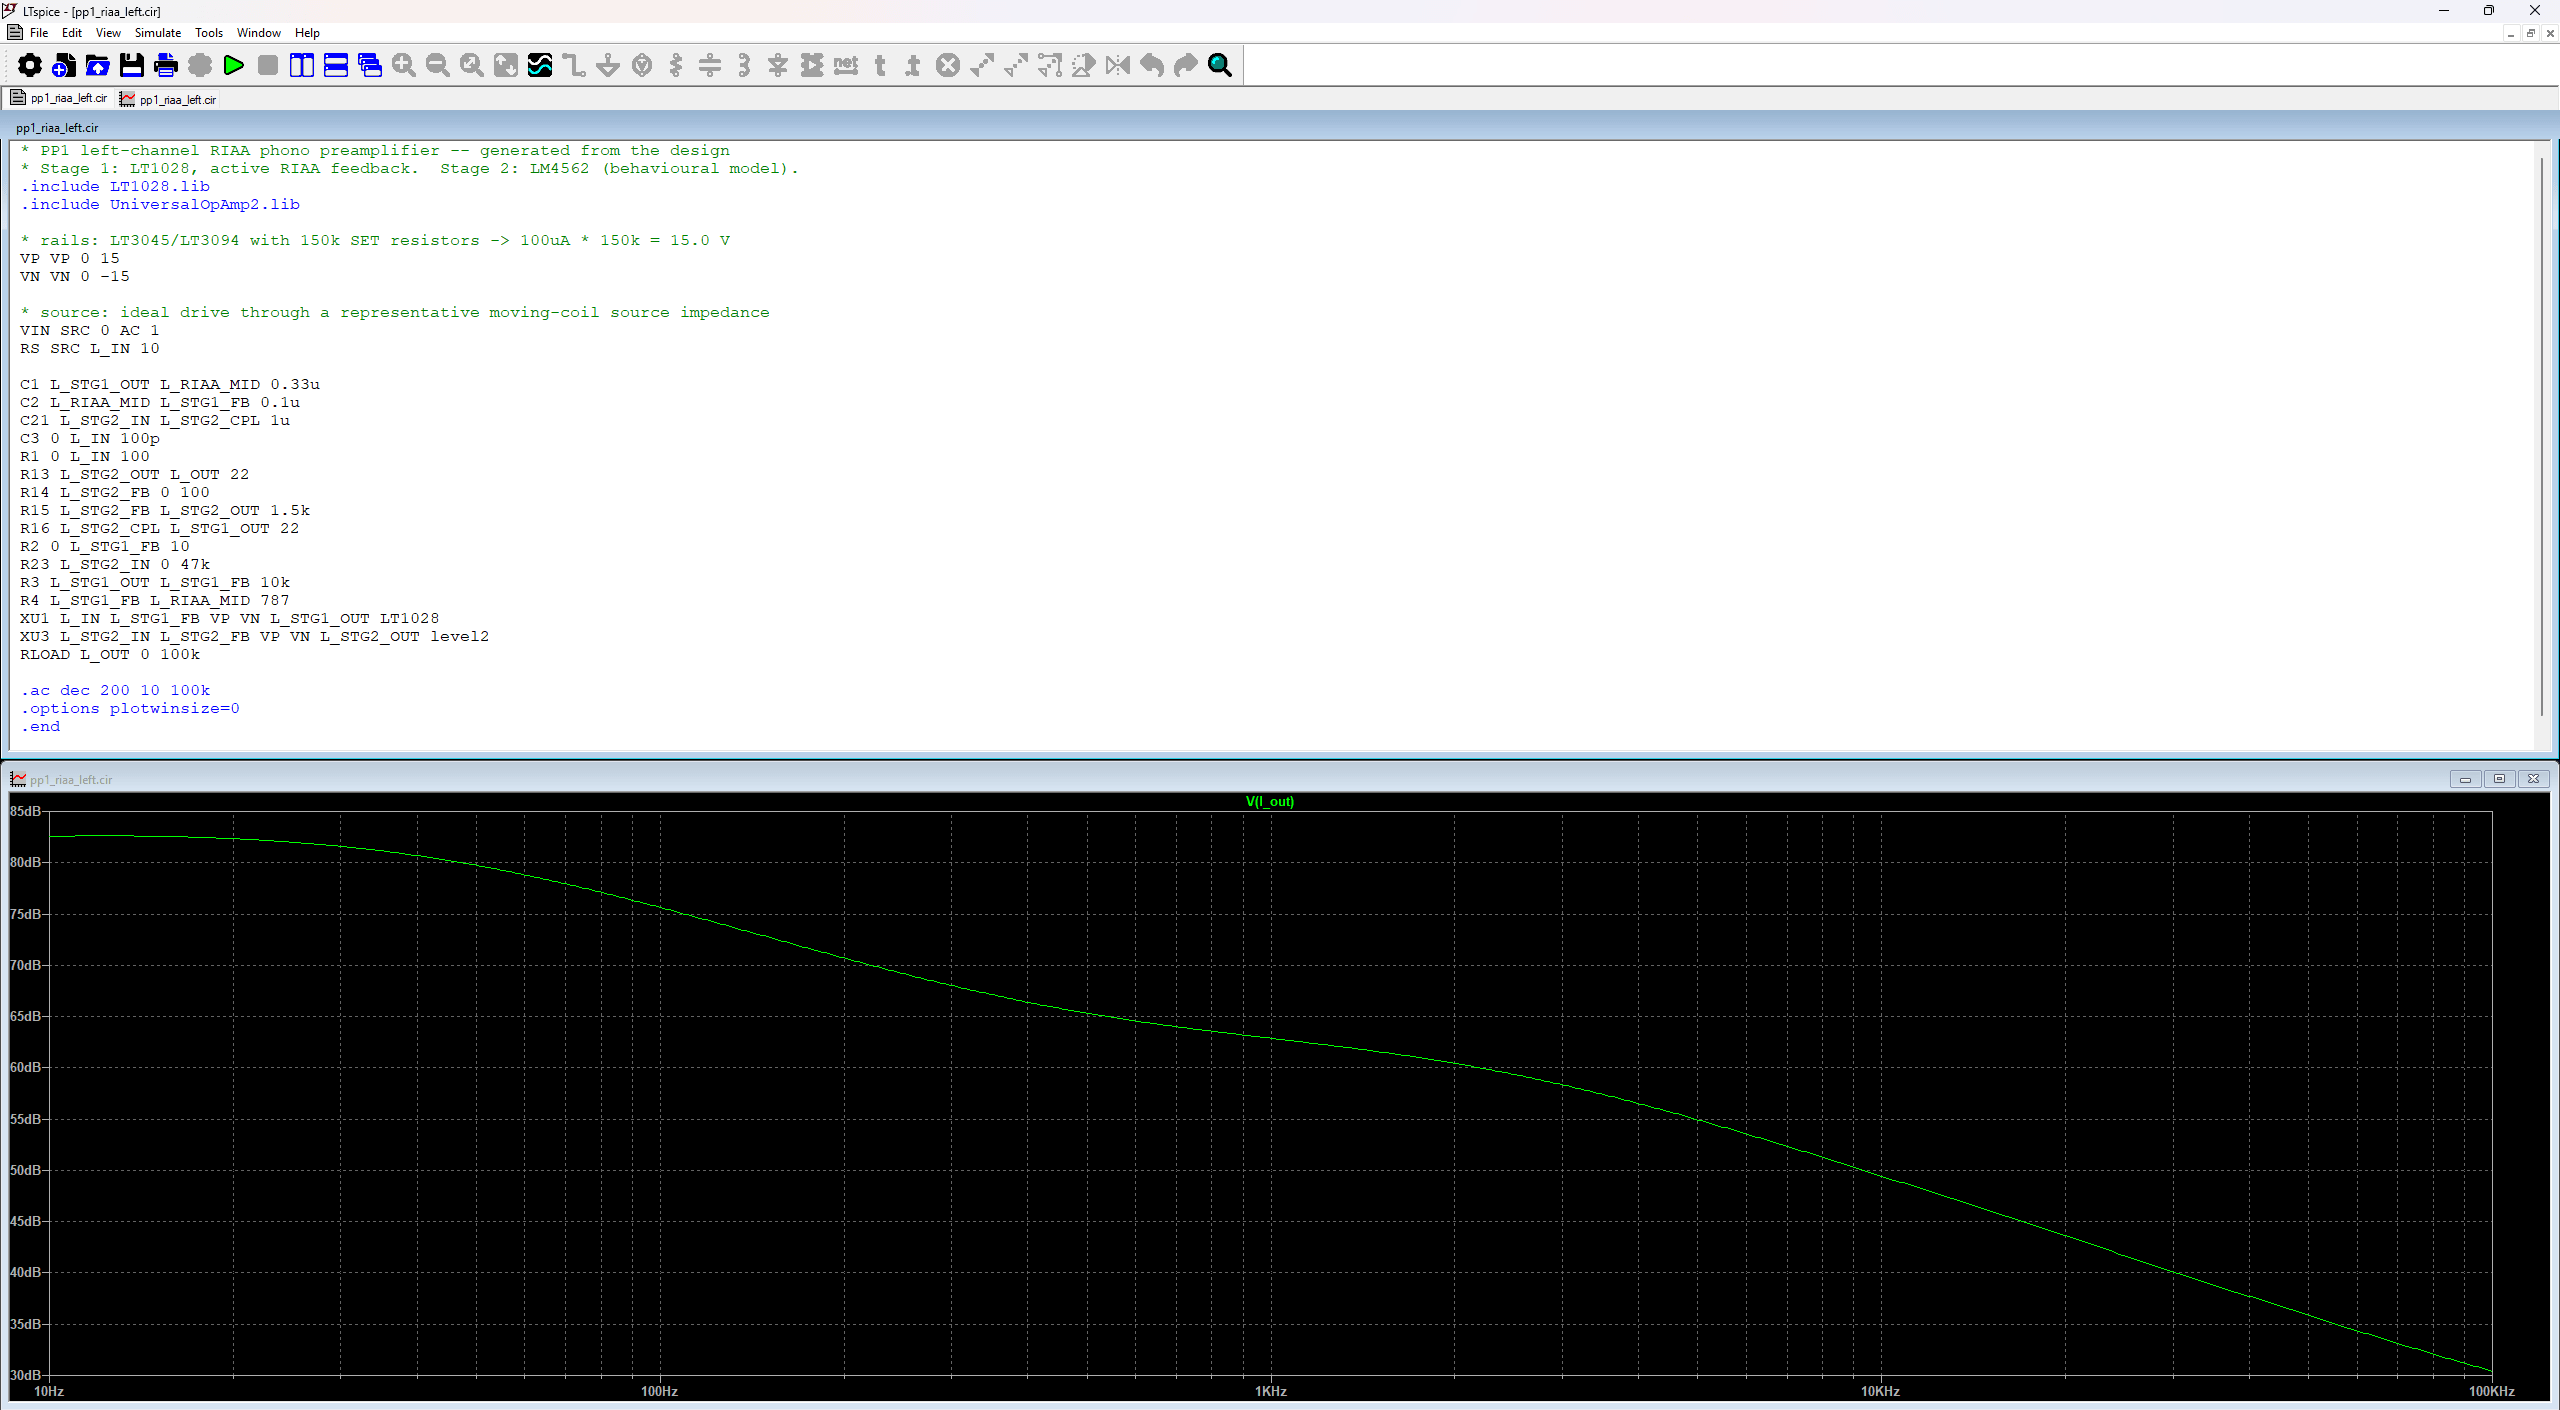Select the draw wire tool
The image size is (2560, 1410).
coord(574,66)
